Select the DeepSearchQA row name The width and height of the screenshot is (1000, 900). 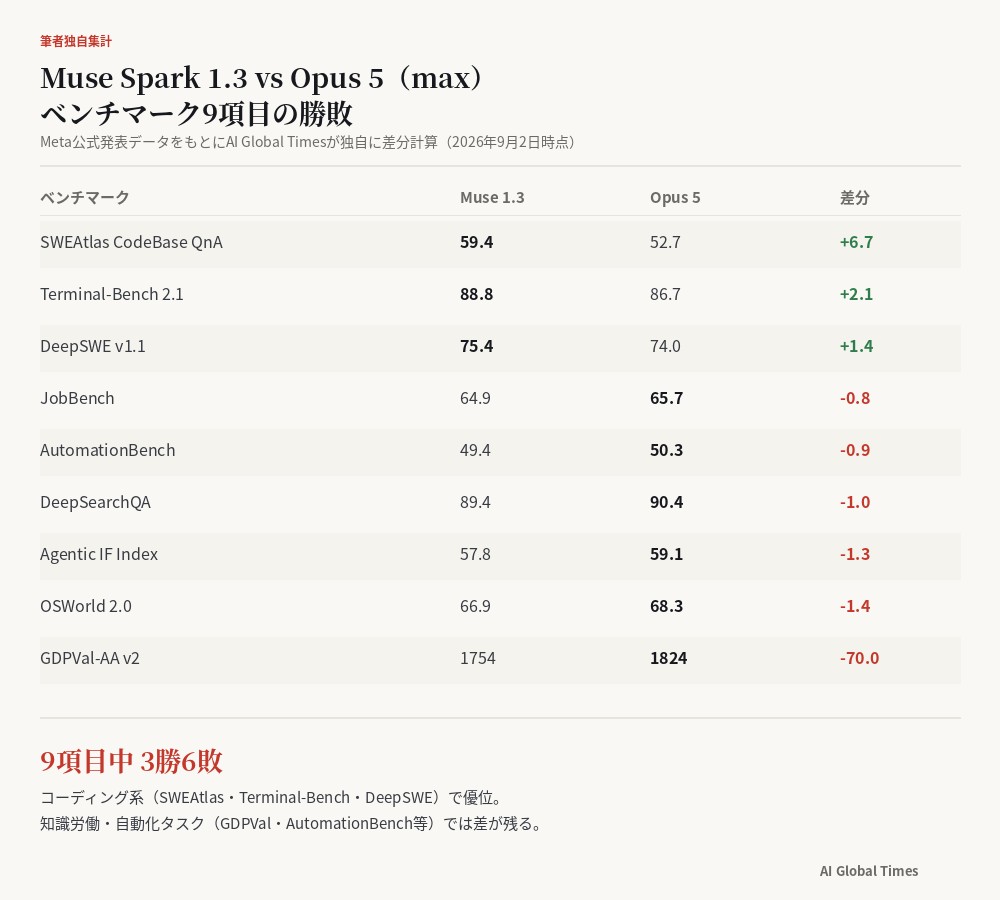tap(96, 502)
